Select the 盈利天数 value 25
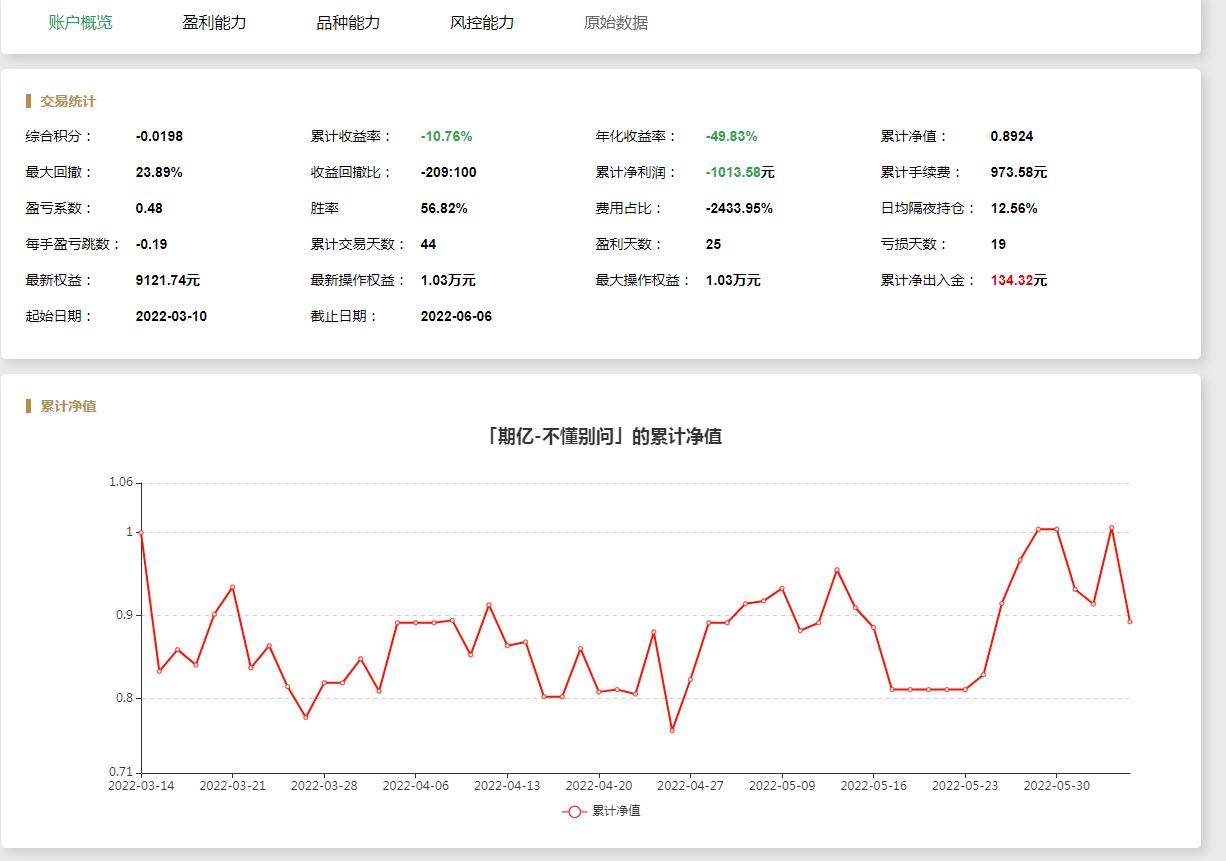 (713, 244)
